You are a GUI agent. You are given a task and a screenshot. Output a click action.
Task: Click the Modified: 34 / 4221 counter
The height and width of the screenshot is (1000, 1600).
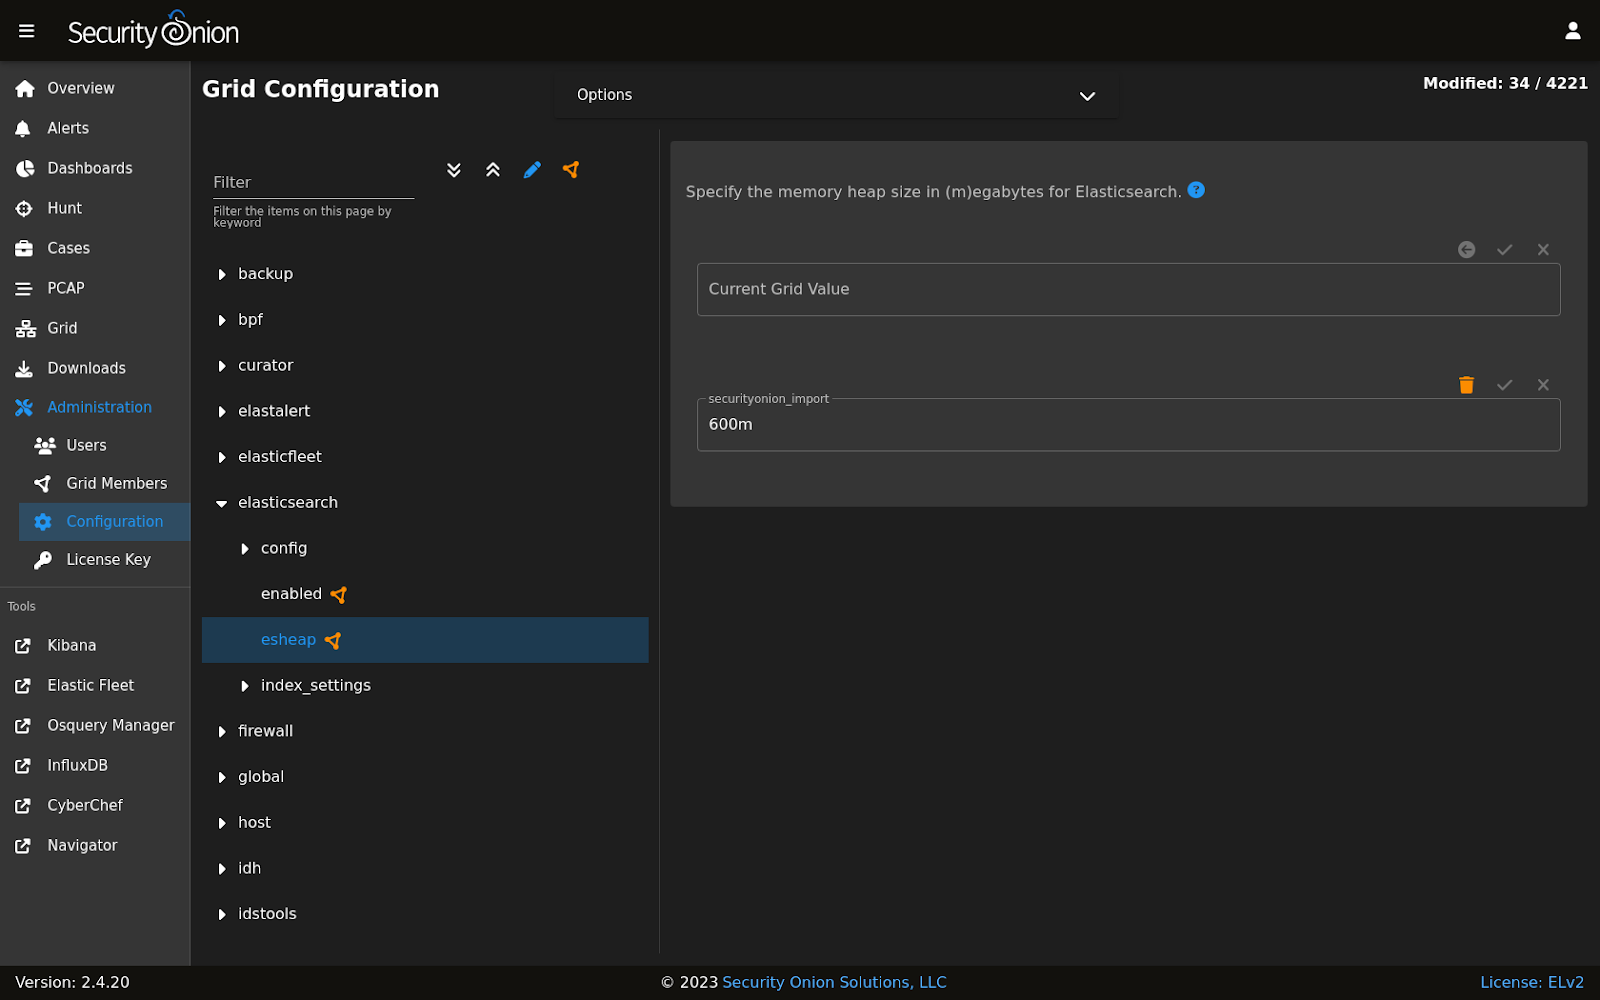tap(1505, 83)
